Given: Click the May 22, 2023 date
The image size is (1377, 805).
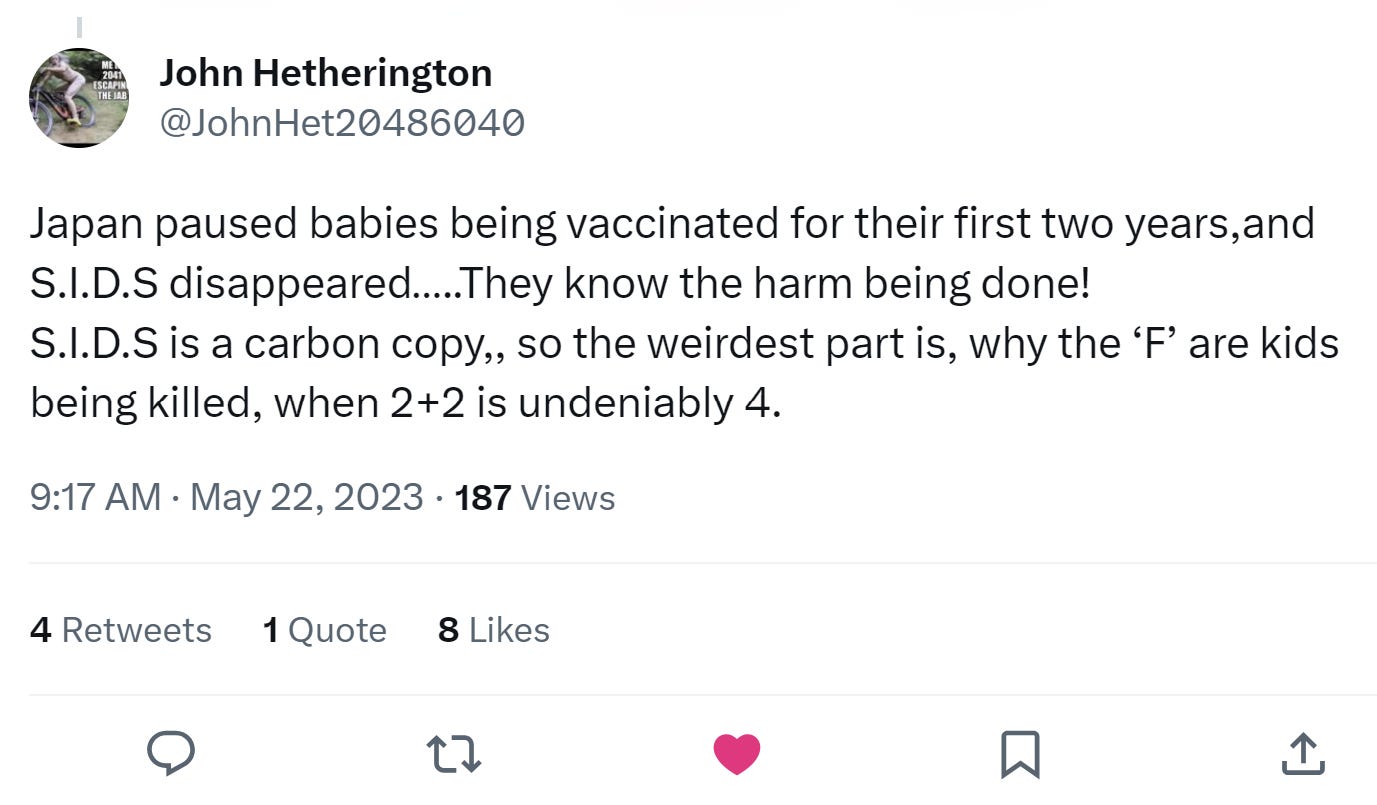Looking at the screenshot, I should pyautogui.click(x=306, y=497).
